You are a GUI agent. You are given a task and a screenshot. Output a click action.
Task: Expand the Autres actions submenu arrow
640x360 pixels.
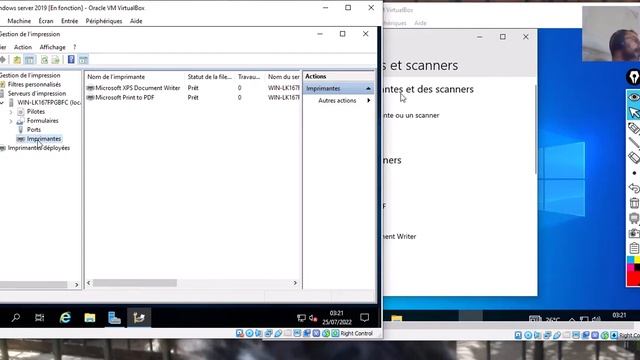pyautogui.click(x=369, y=100)
